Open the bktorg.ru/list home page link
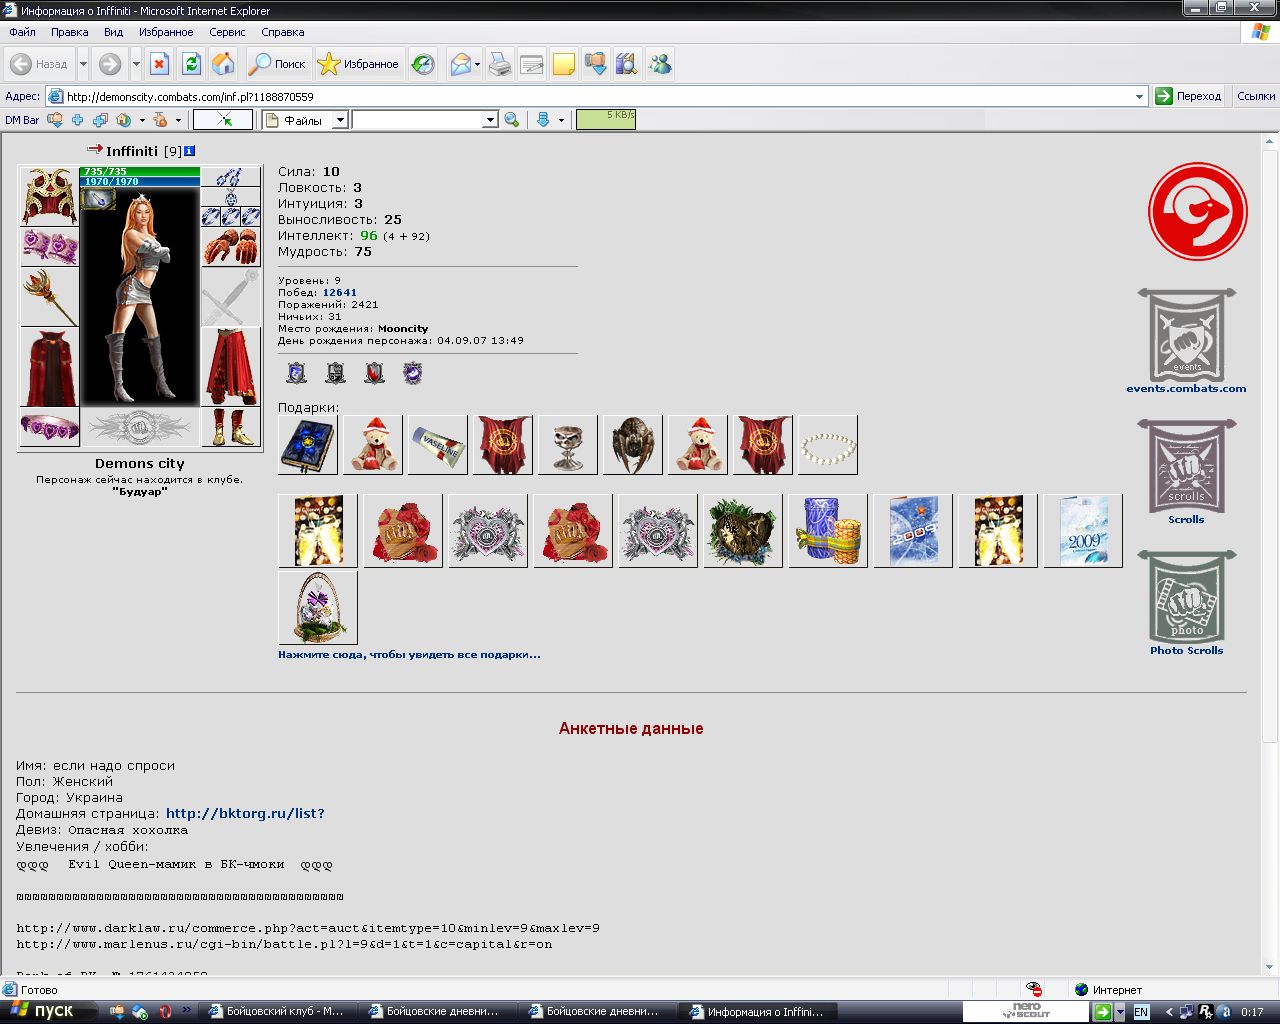 [245, 813]
